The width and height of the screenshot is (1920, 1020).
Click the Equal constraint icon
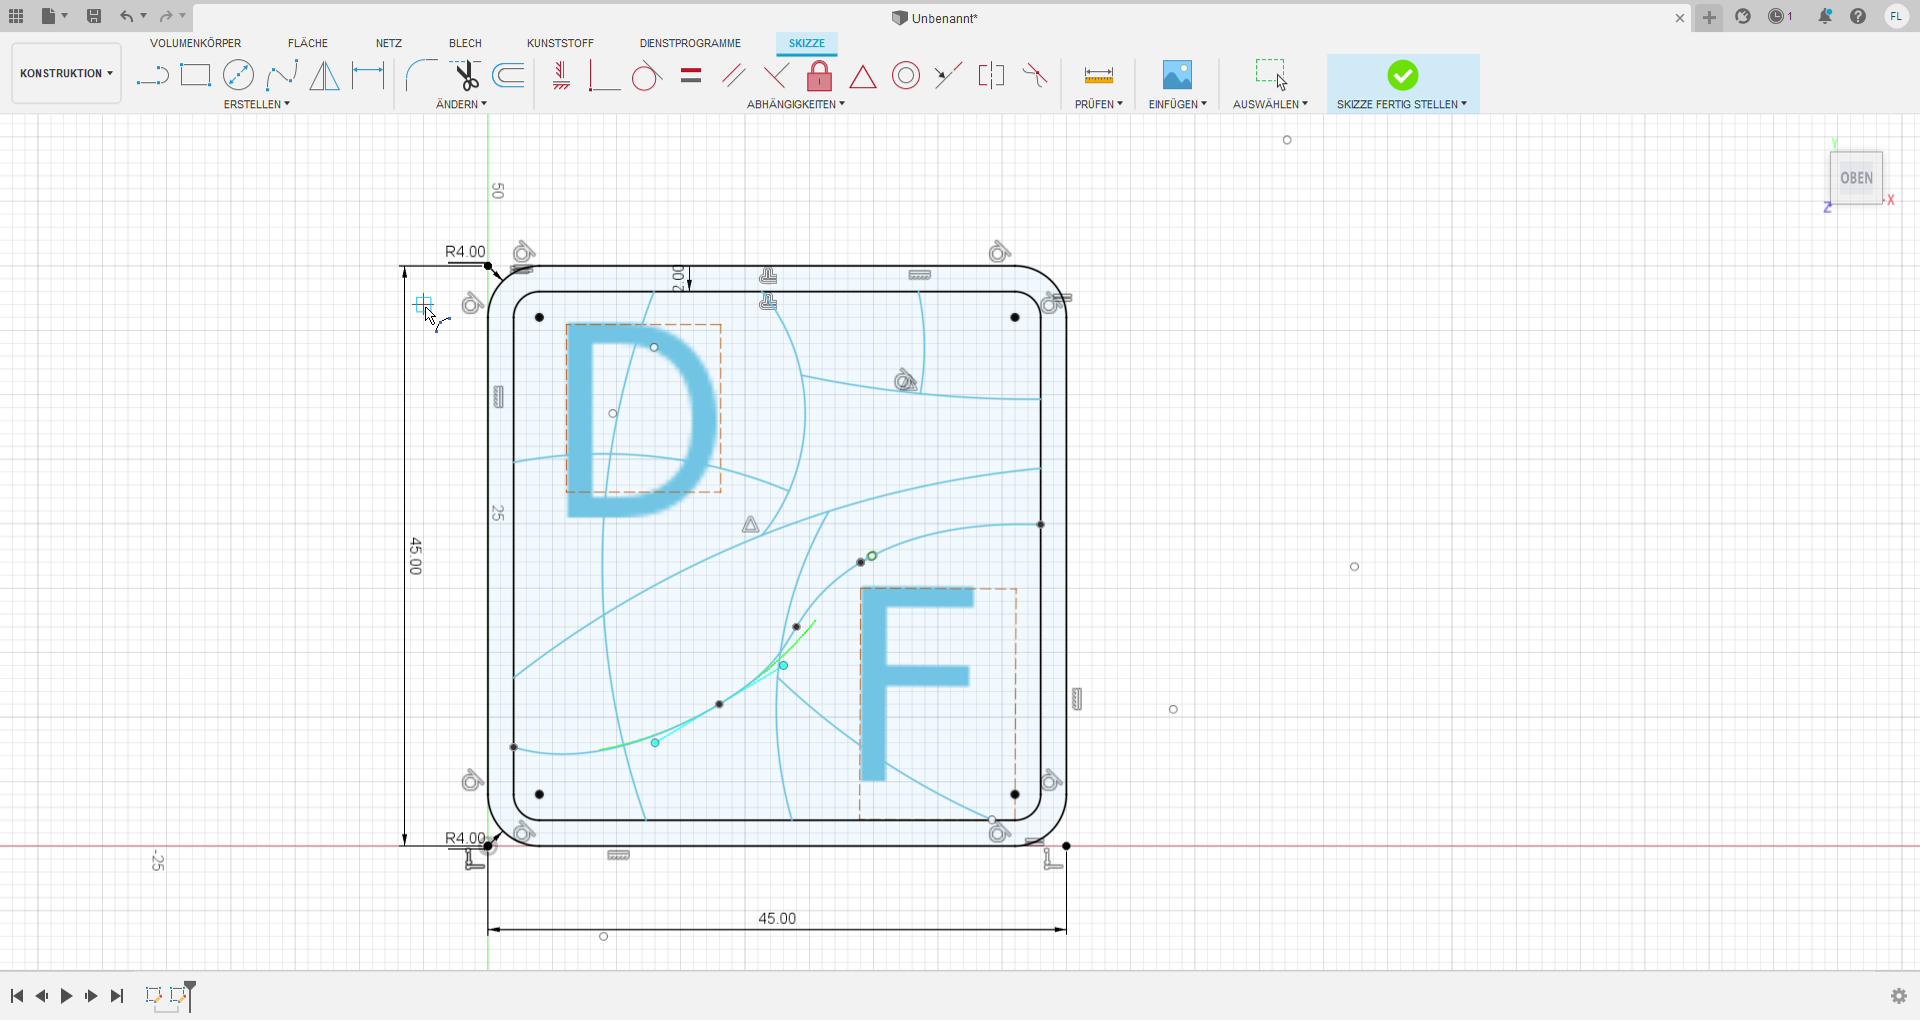691,76
